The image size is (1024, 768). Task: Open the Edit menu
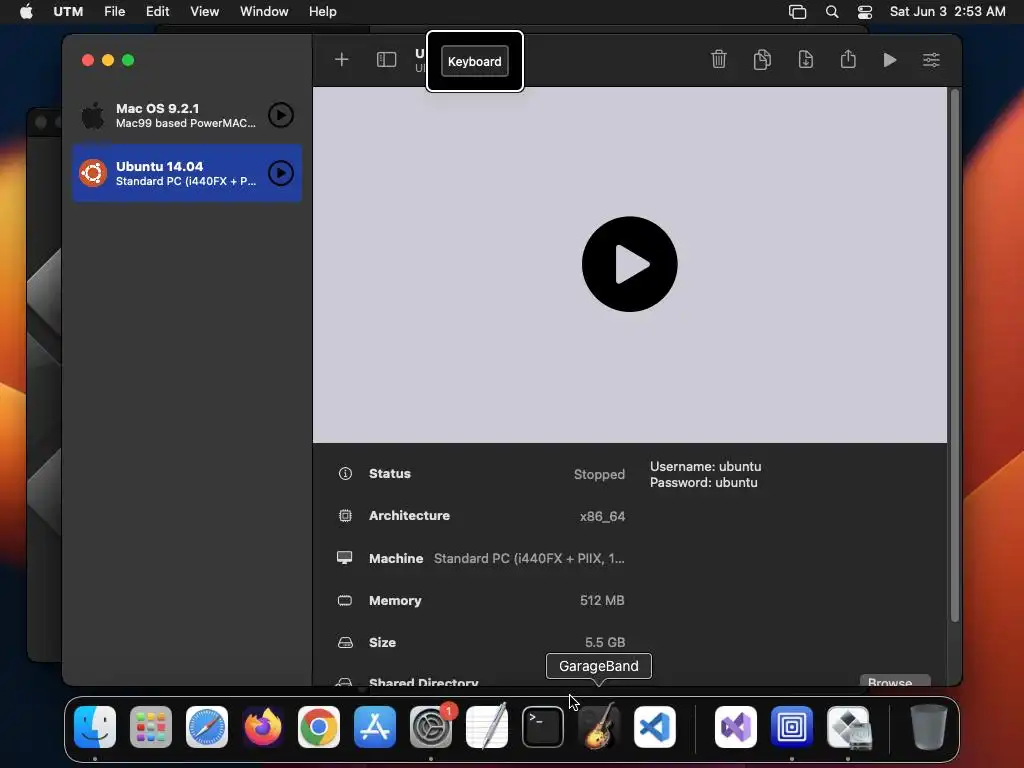157,12
